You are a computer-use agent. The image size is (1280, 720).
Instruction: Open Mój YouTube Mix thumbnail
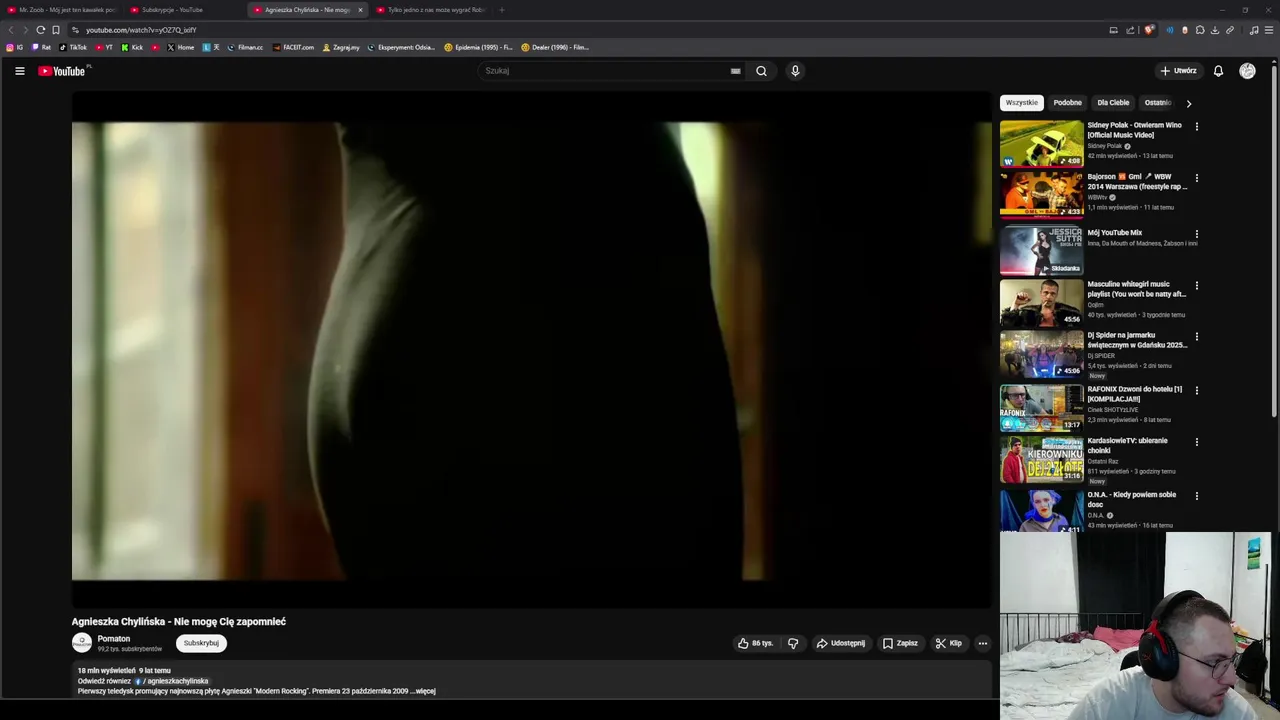(1041, 251)
